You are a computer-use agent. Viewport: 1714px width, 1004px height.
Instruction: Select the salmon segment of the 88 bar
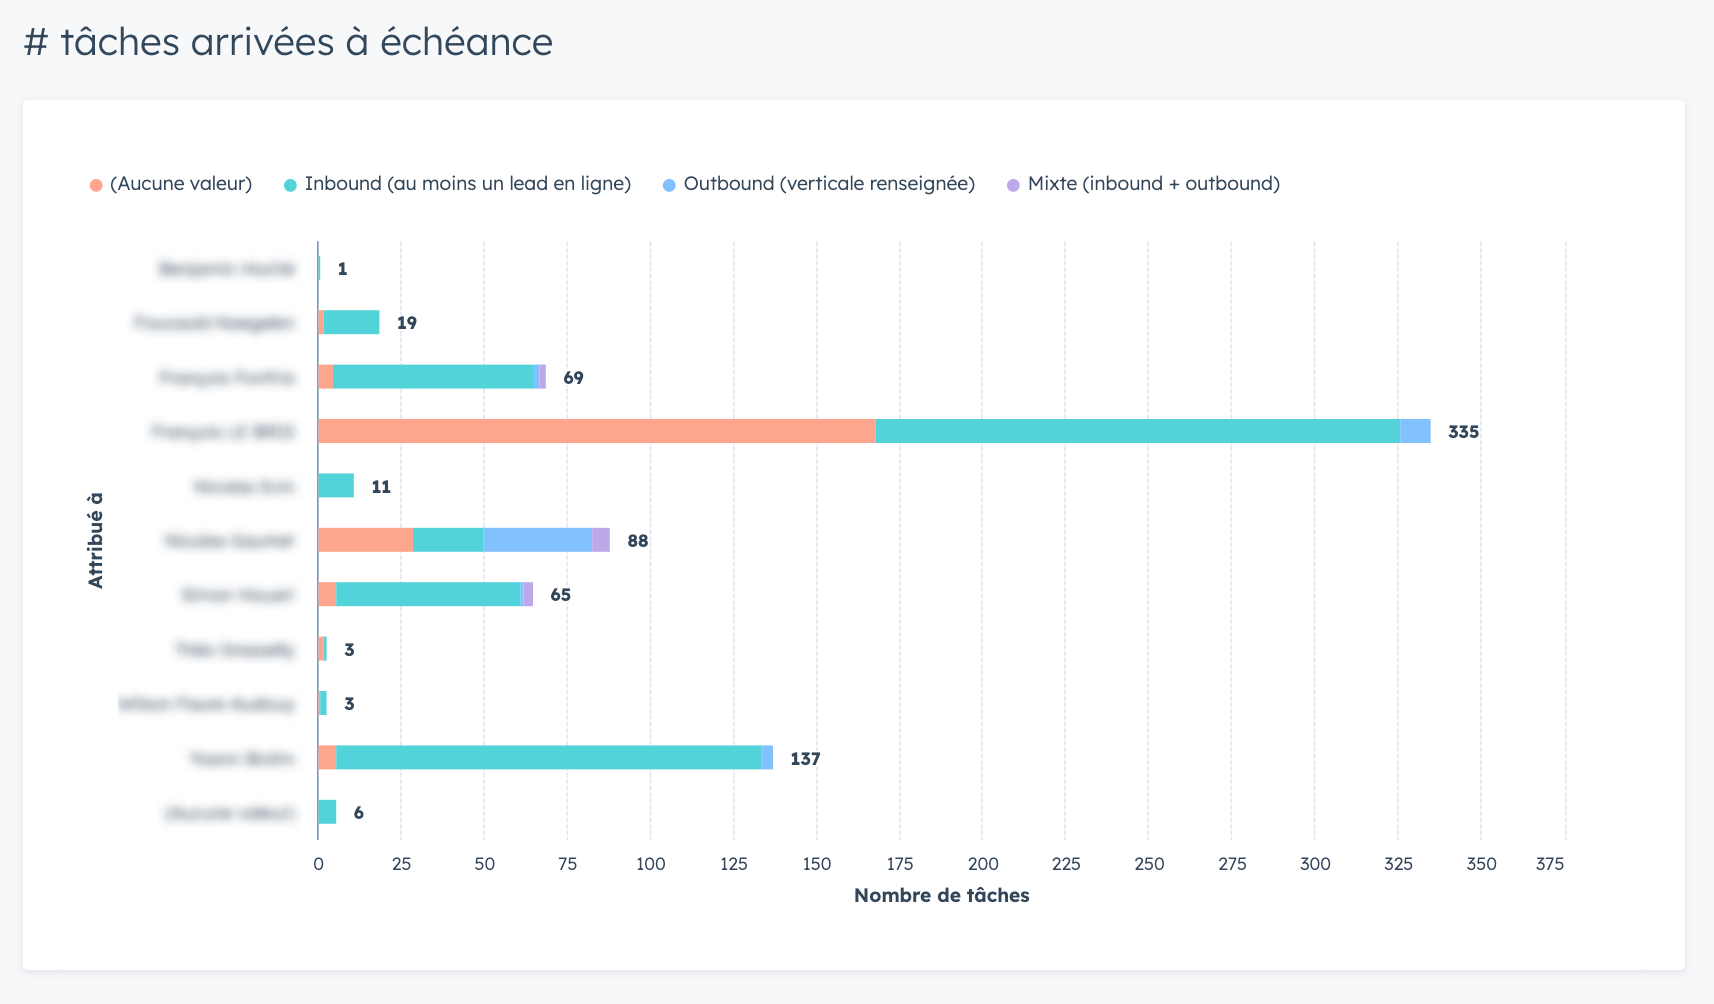coord(365,540)
